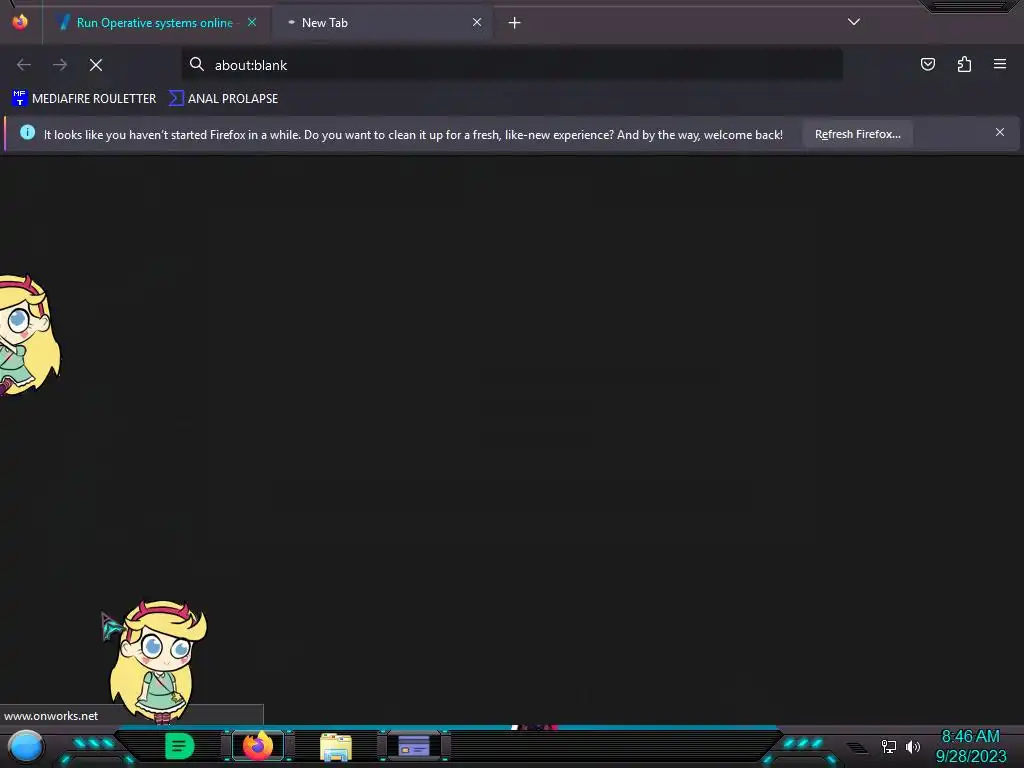This screenshot has width=1024, height=768.
Task: Go back one page
Action: click(24, 65)
